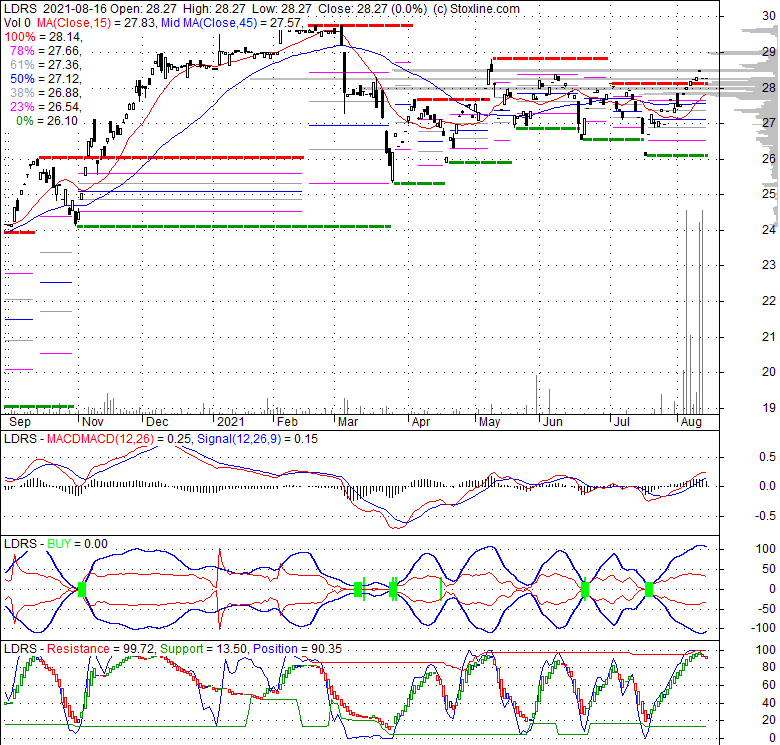Viewport: 780px width, 745px height.
Task: Click the LDRS - BUY = 0.00 label
Action: pos(56,544)
